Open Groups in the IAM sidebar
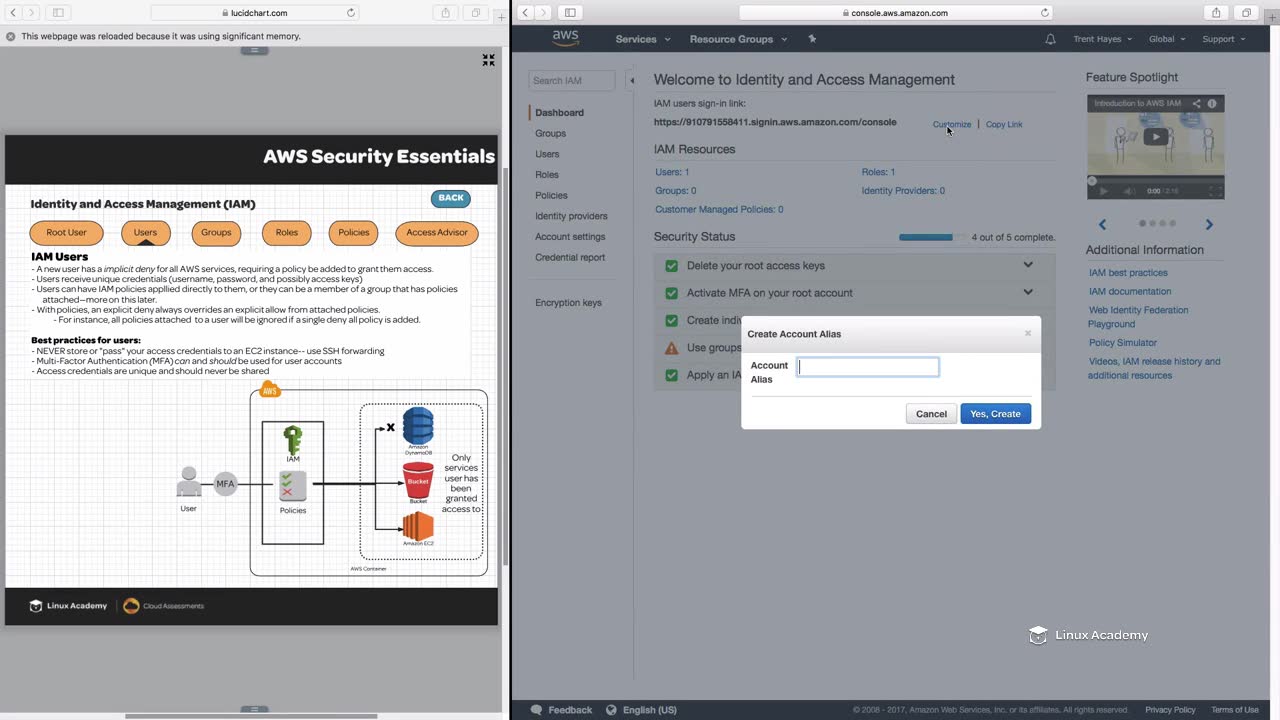The height and width of the screenshot is (720, 1280). pyautogui.click(x=550, y=133)
